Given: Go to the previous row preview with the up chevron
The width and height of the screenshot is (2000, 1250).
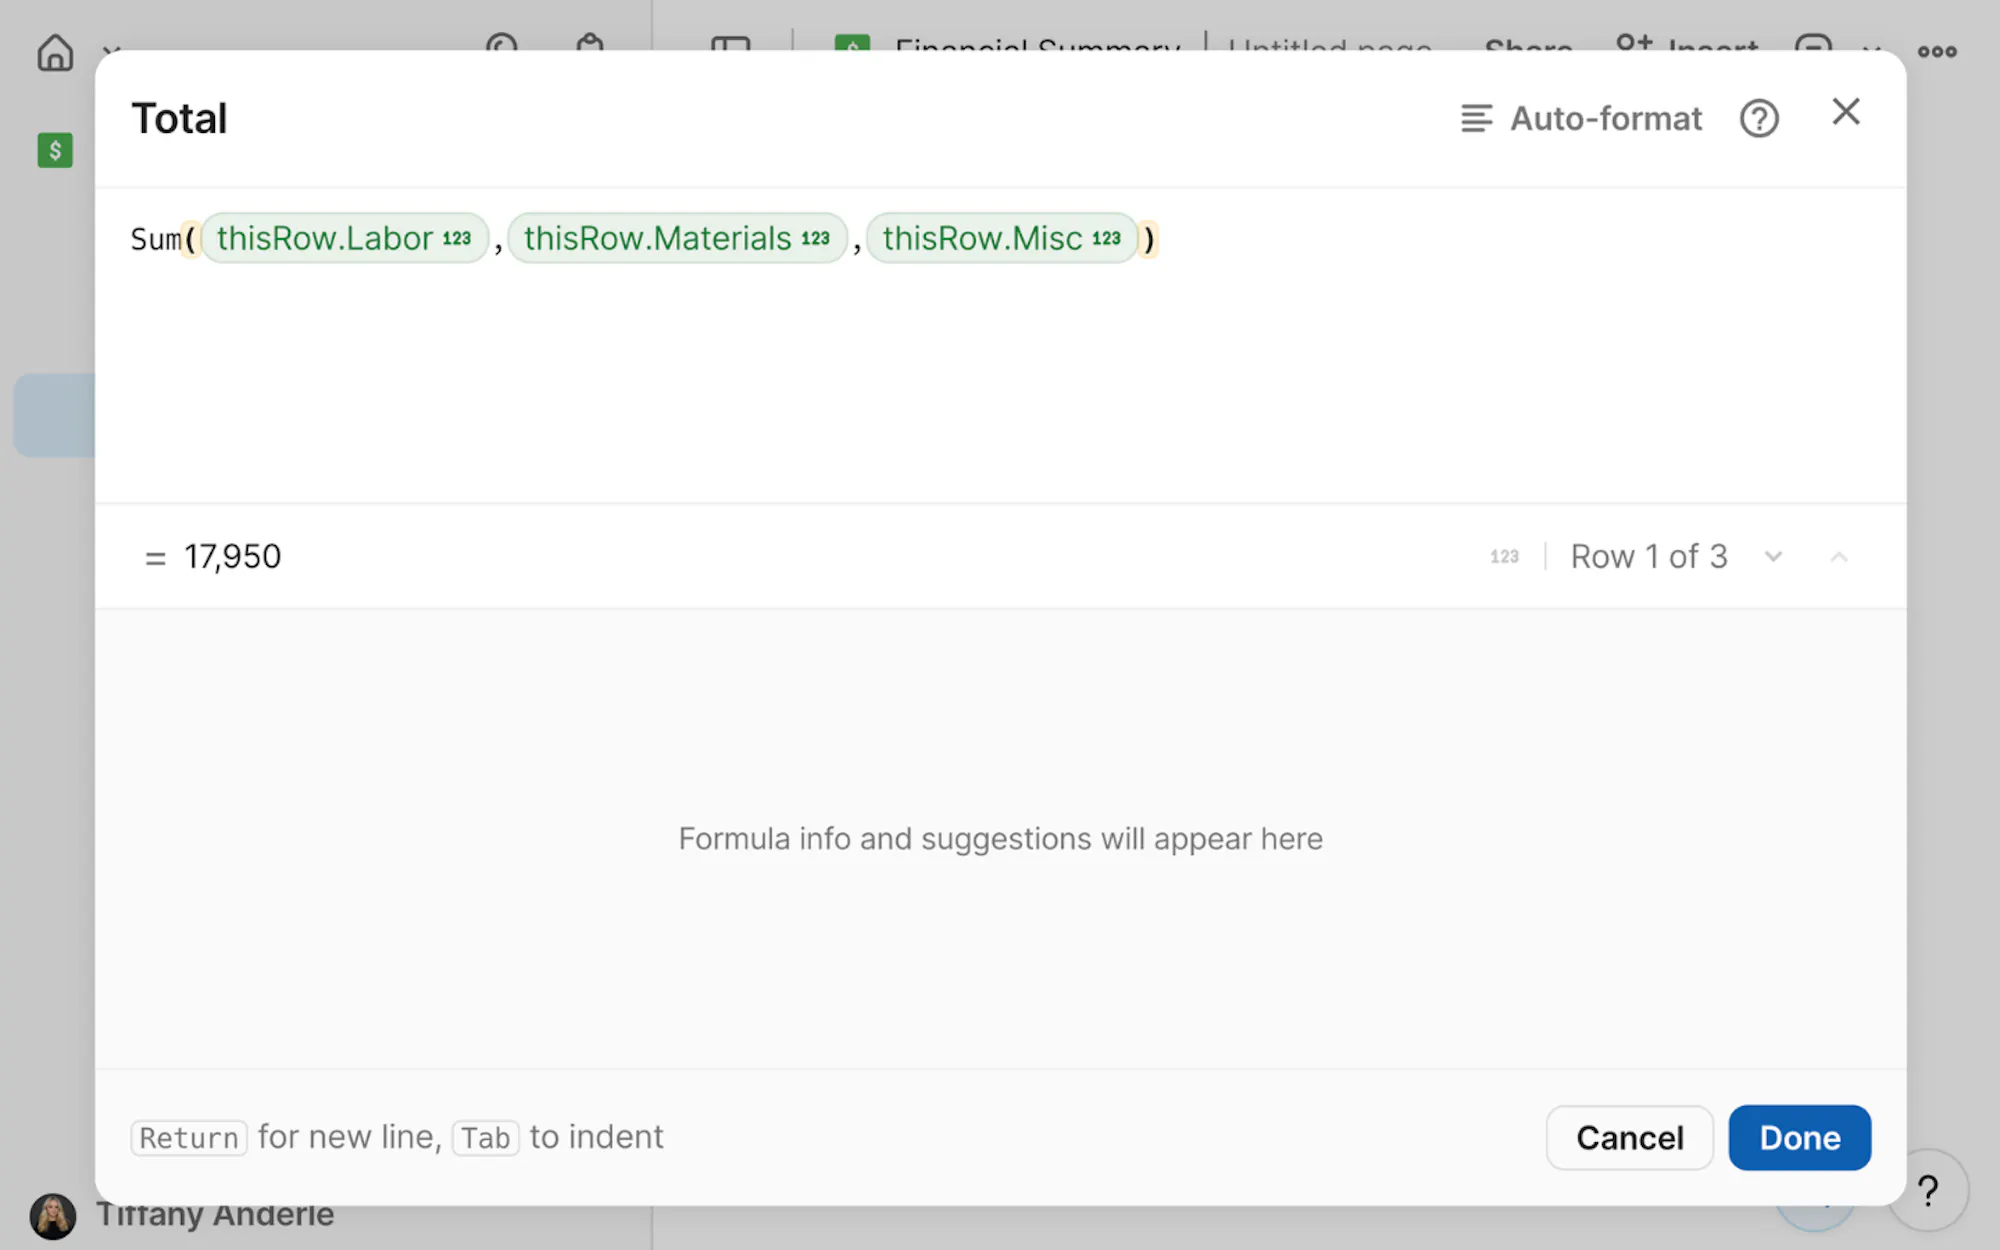Looking at the screenshot, I should click(x=1838, y=557).
